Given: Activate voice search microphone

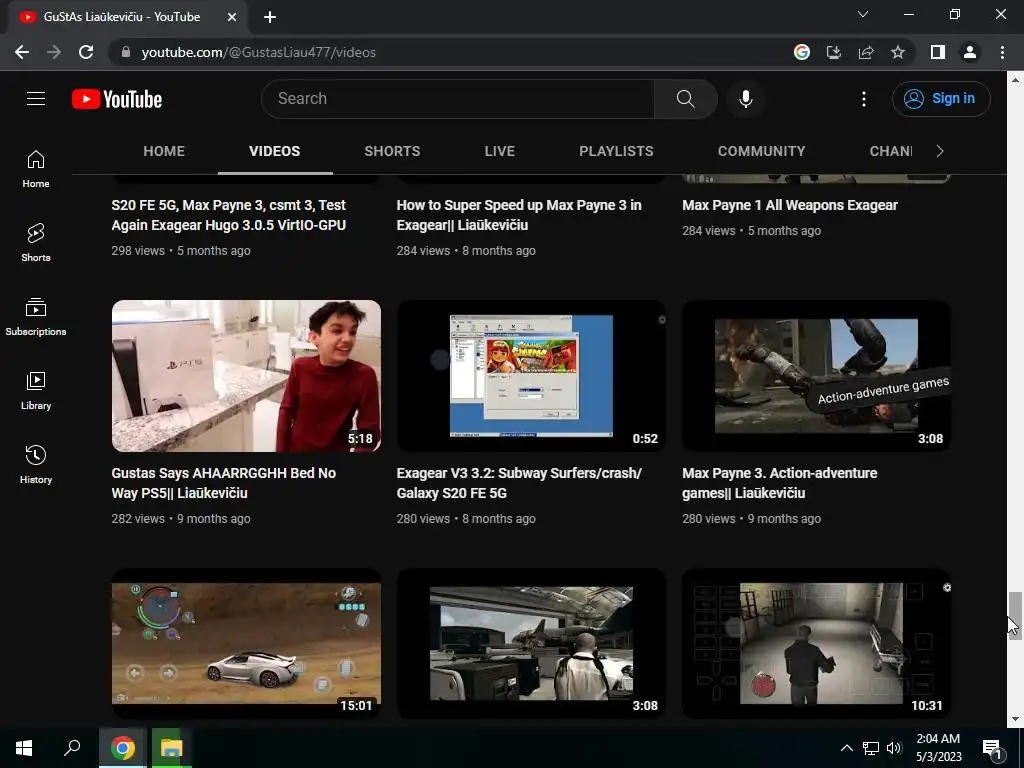Looking at the screenshot, I should coord(745,99).
